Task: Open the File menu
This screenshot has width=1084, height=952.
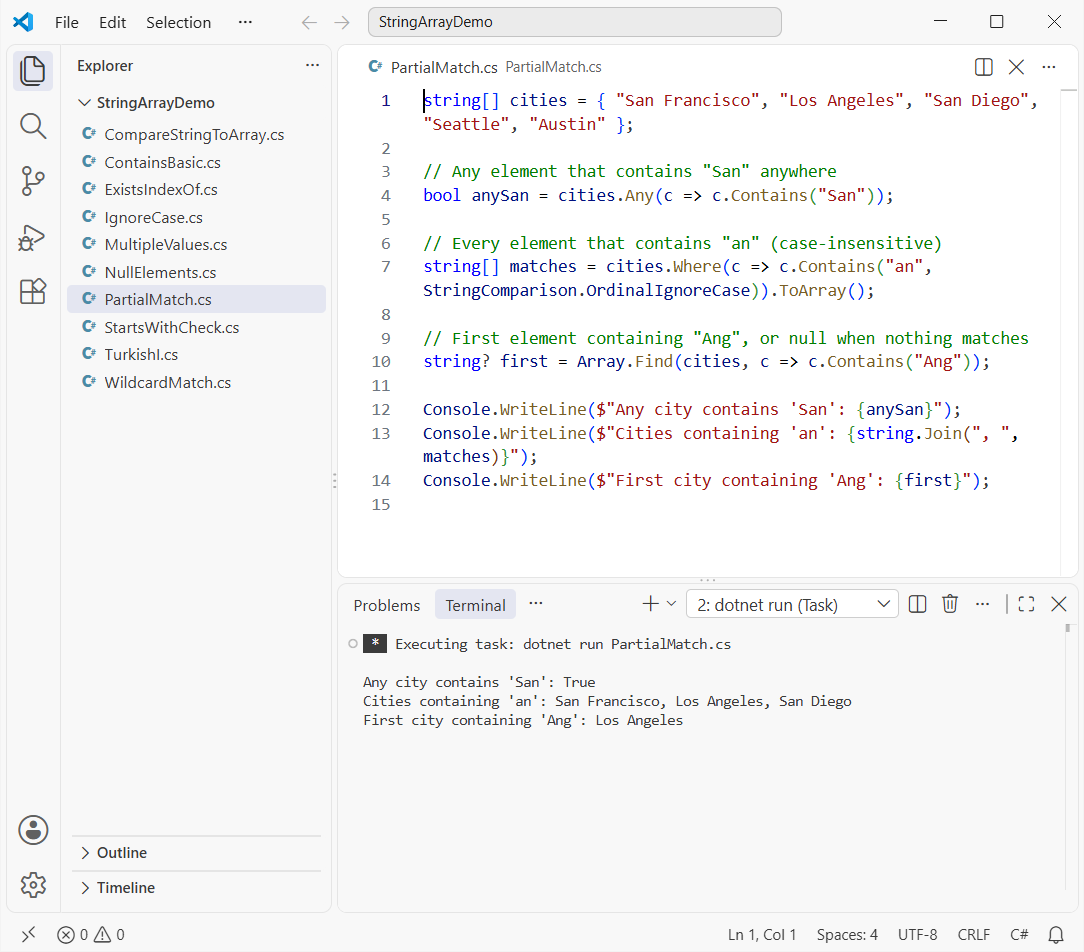Action: [x=66, y=22]
